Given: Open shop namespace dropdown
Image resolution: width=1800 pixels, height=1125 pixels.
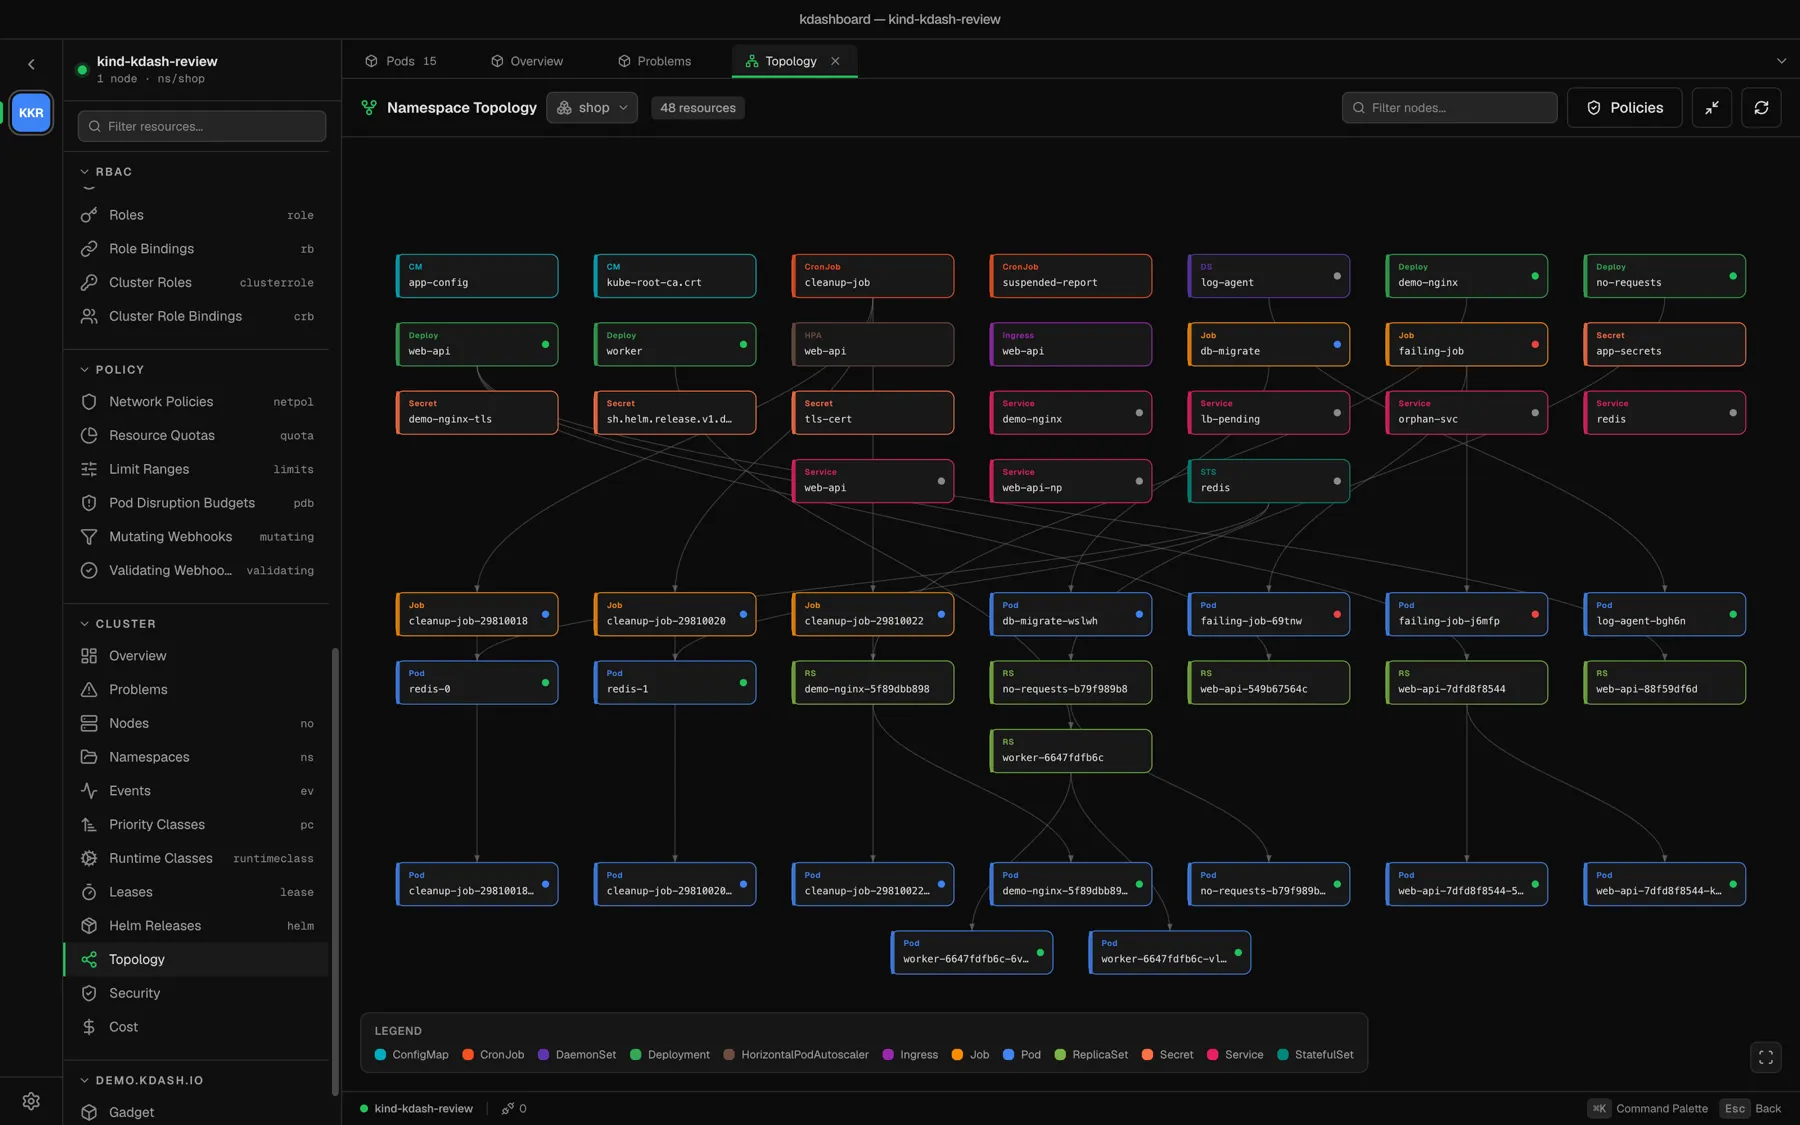Looking at the screenshot, I should point(592,108).
